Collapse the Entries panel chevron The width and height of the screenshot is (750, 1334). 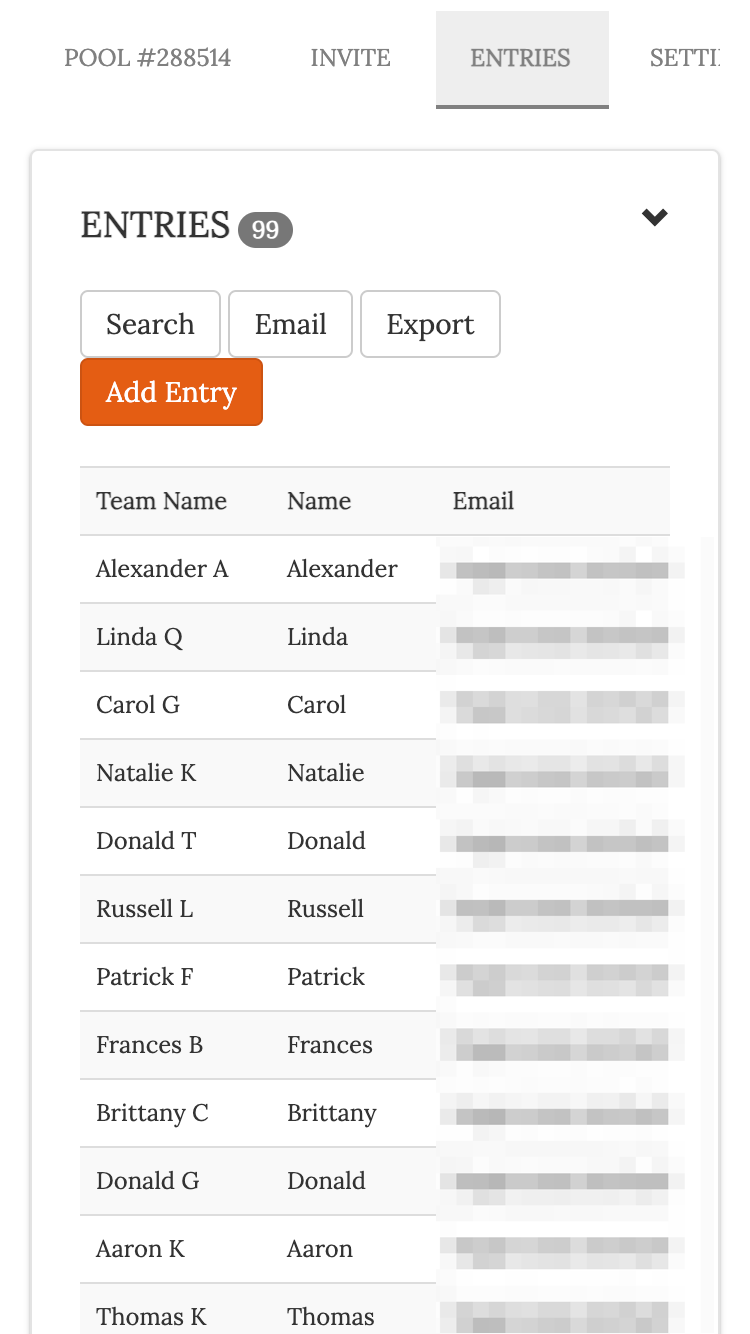[x=654, y=217]
